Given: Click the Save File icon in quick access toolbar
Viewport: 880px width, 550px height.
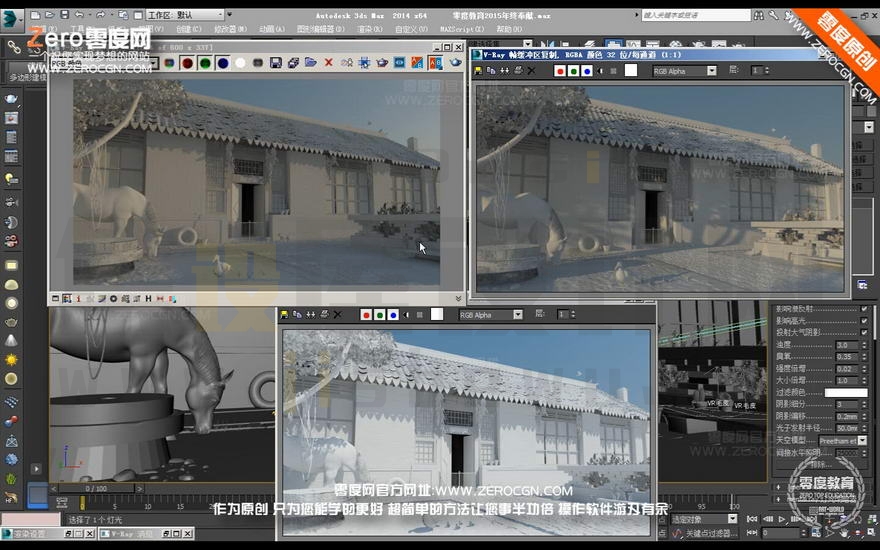Looking at the screenshot, I should tap(65, 15).
